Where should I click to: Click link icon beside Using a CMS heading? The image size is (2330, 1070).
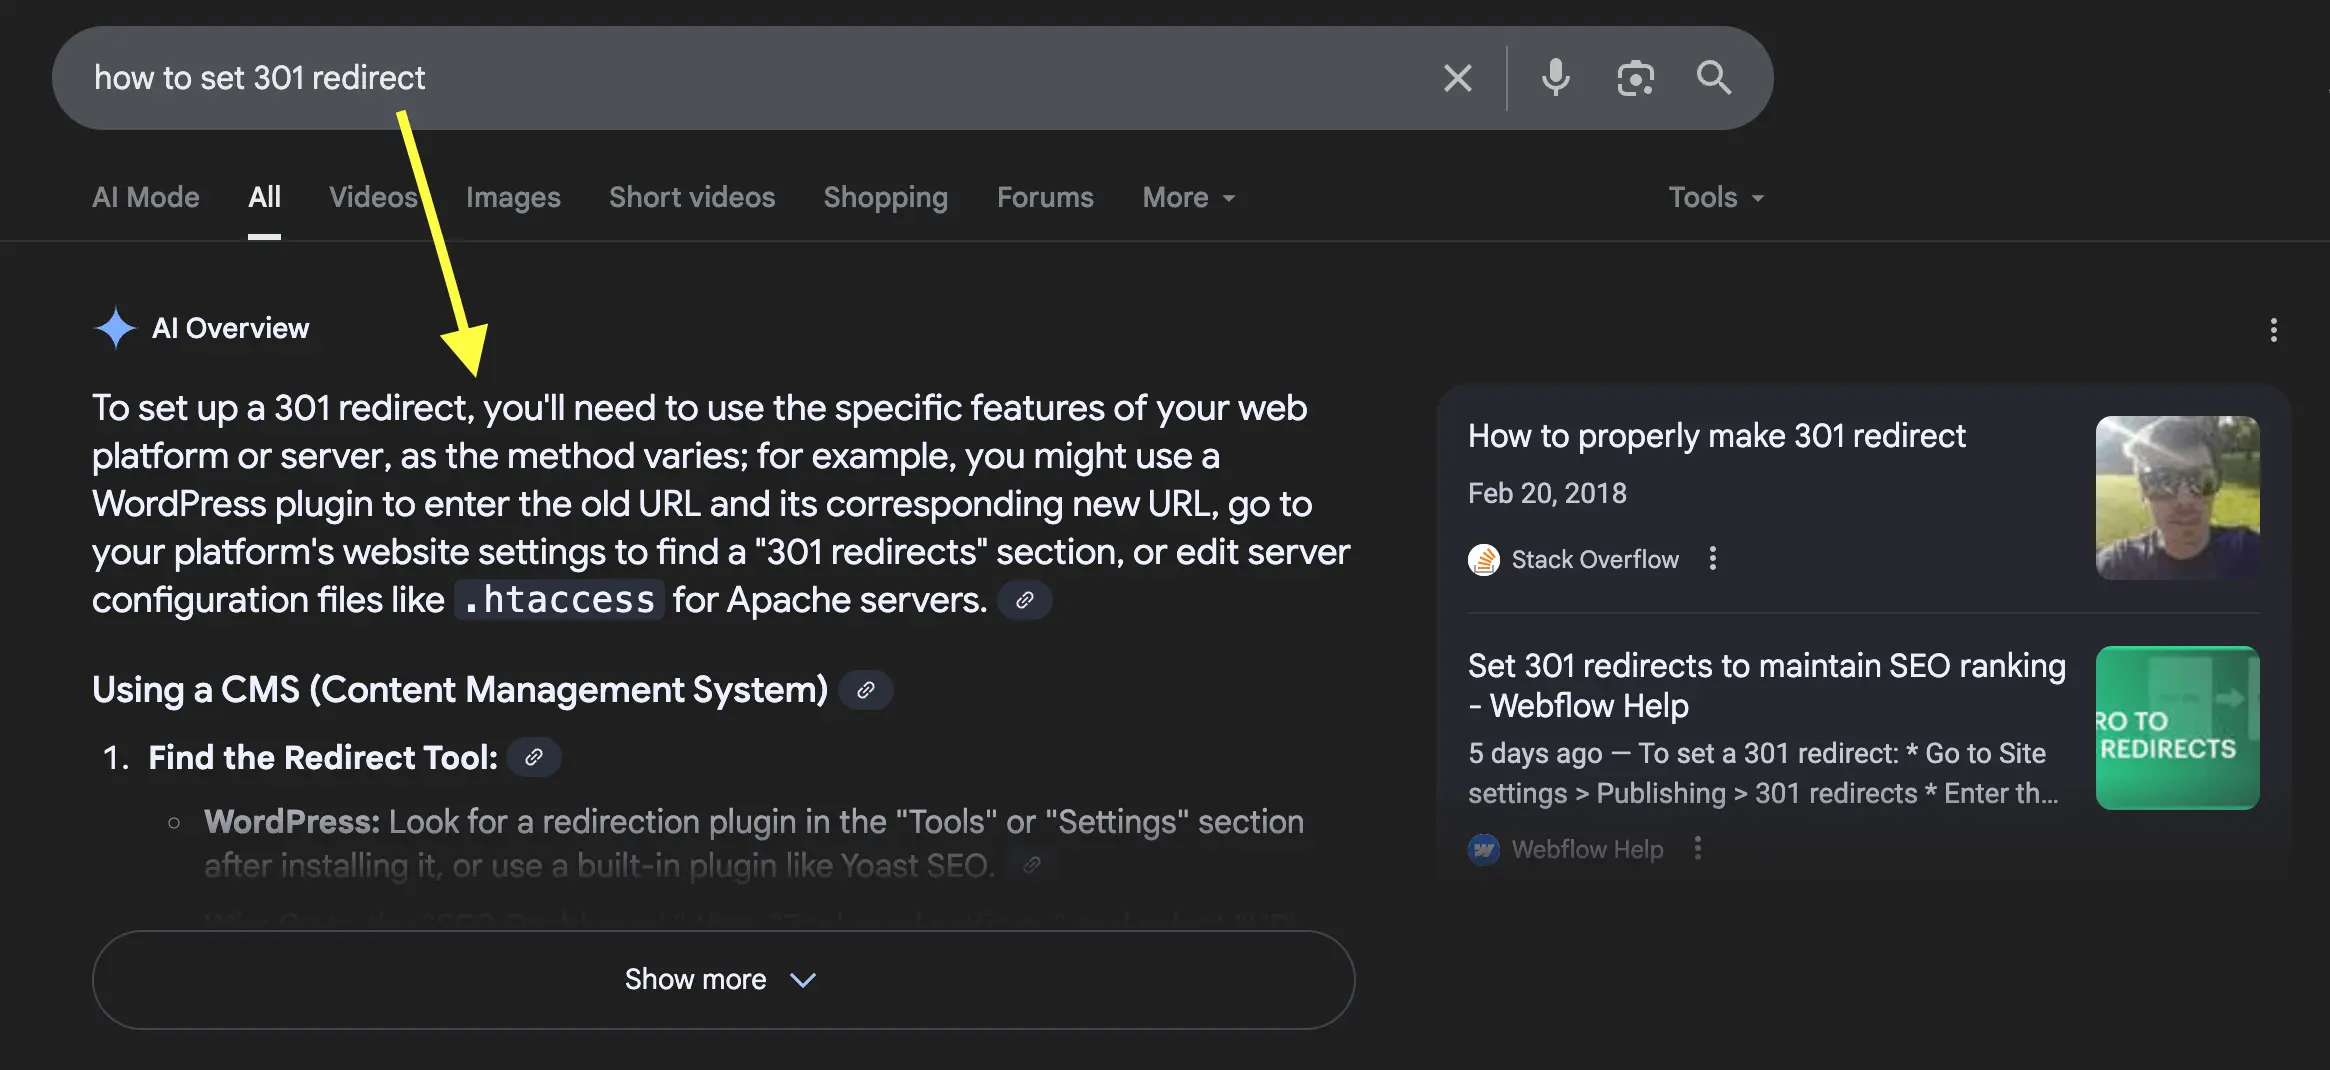[866, 690]
